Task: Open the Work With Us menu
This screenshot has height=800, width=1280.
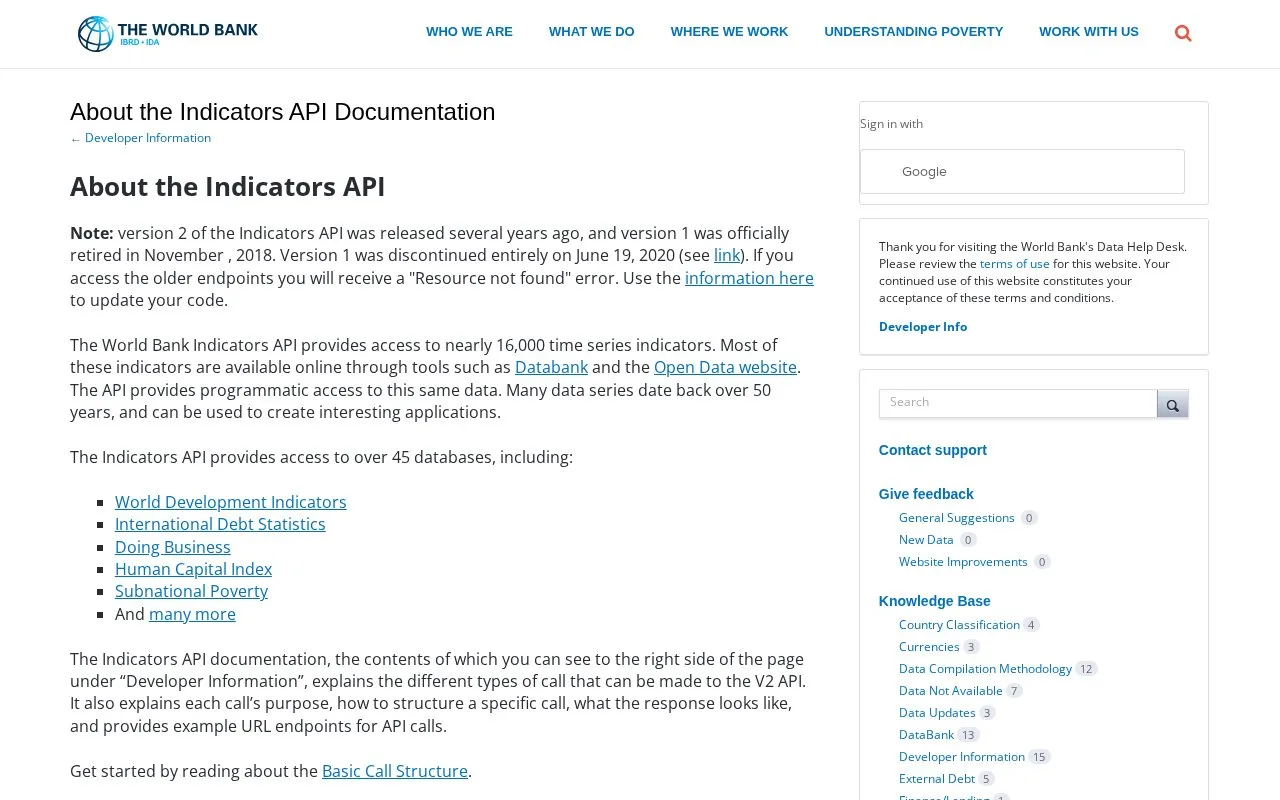Action: (1088, 32)
